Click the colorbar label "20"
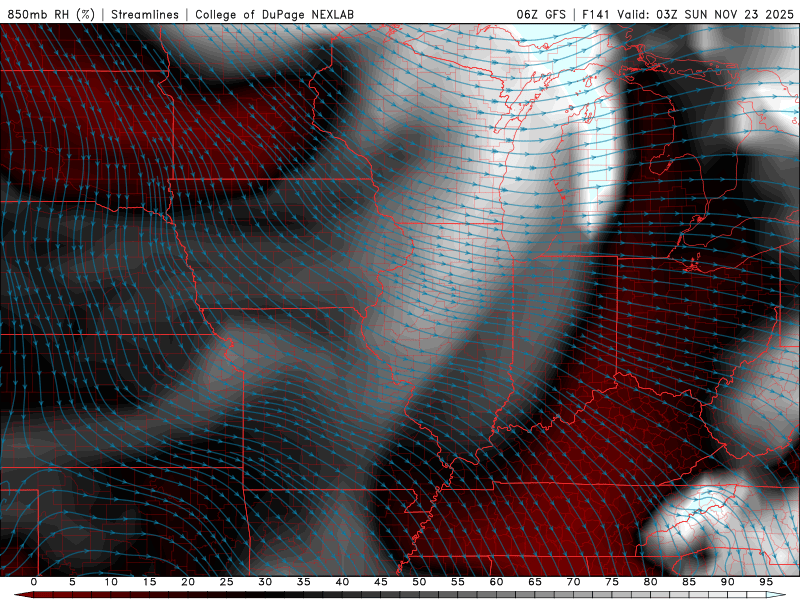Screen dimensions: 800x600 188,582
